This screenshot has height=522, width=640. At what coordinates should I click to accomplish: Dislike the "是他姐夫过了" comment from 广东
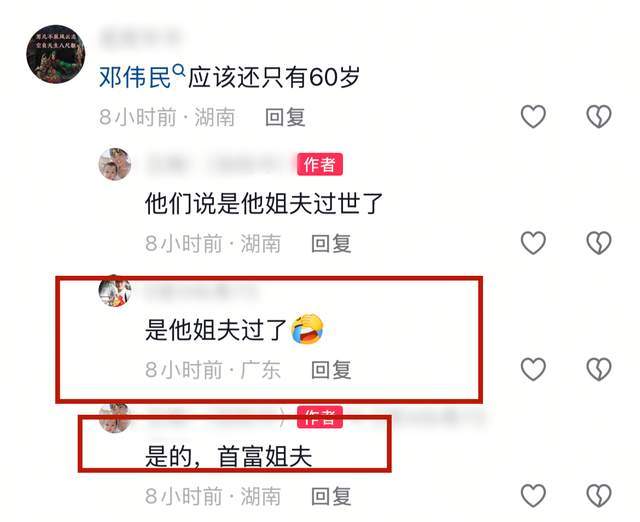click(x=599, y=369)
